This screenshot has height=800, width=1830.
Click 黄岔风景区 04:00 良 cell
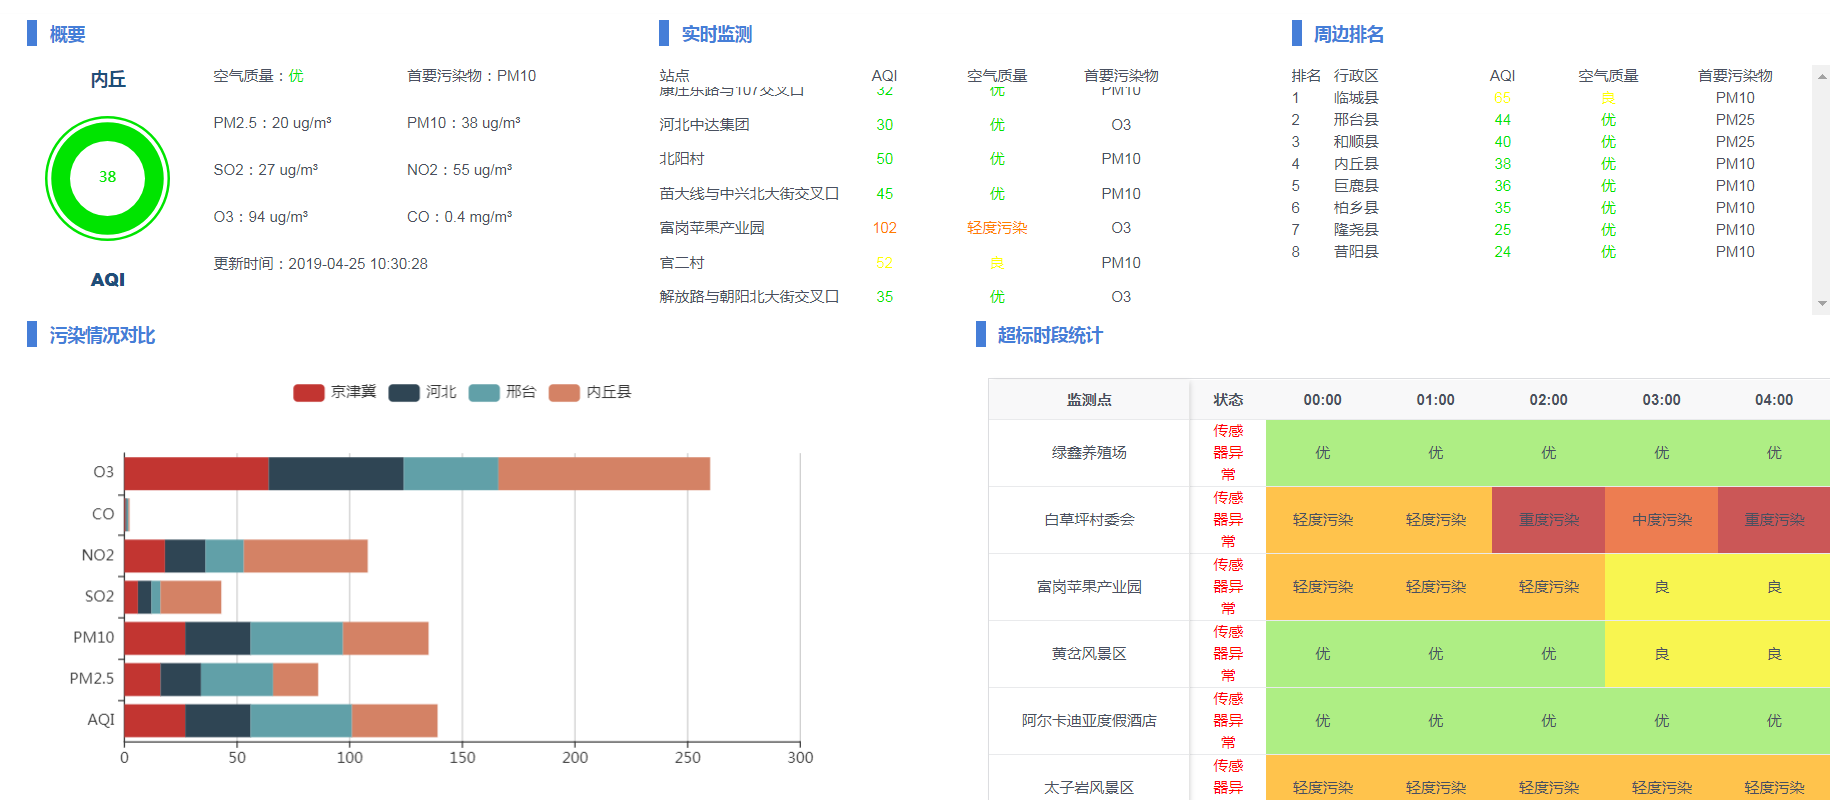coord(1774,654)
